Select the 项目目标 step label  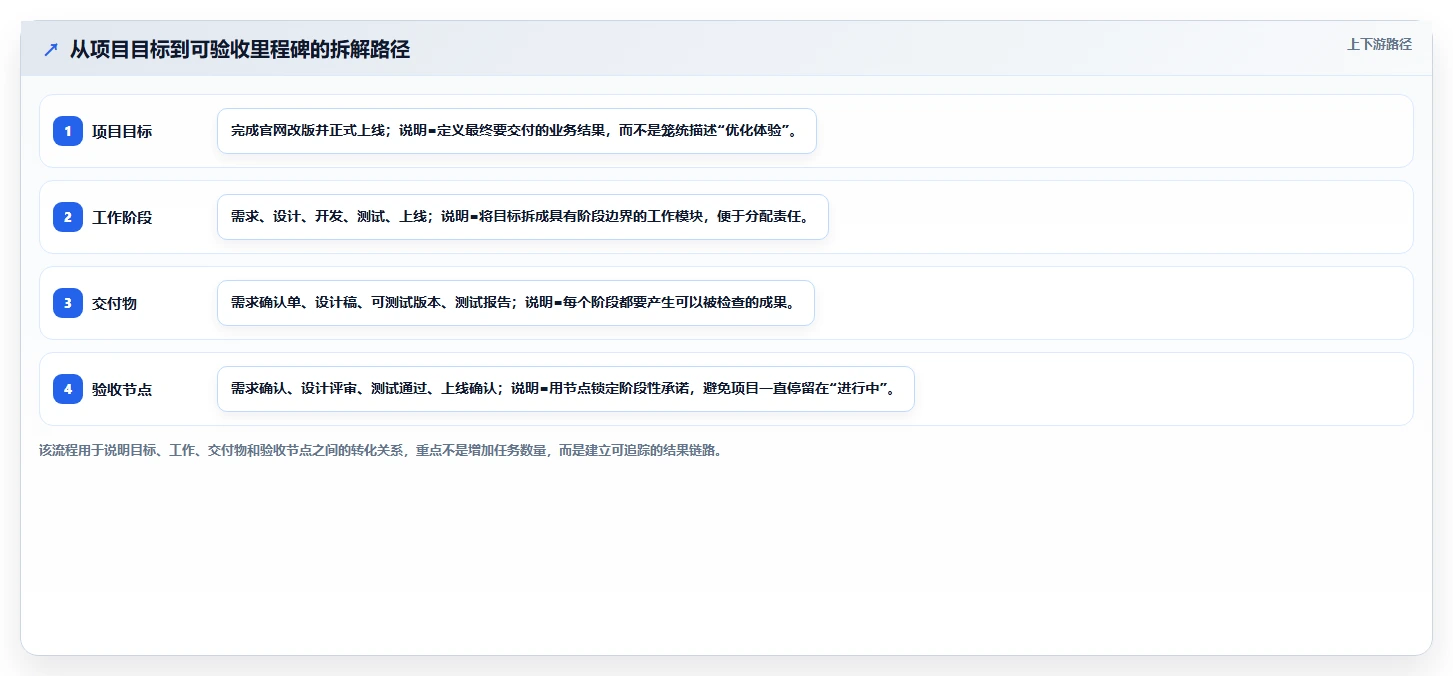click(x=122, y=131)
